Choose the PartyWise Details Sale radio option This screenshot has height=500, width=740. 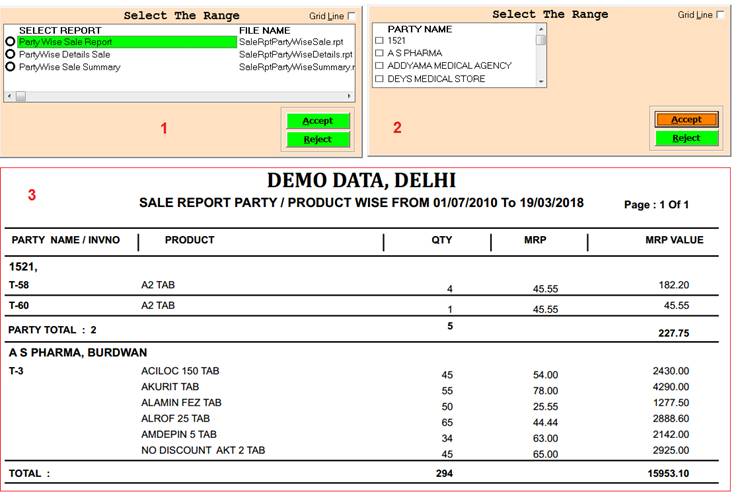(x=10, y=55)
